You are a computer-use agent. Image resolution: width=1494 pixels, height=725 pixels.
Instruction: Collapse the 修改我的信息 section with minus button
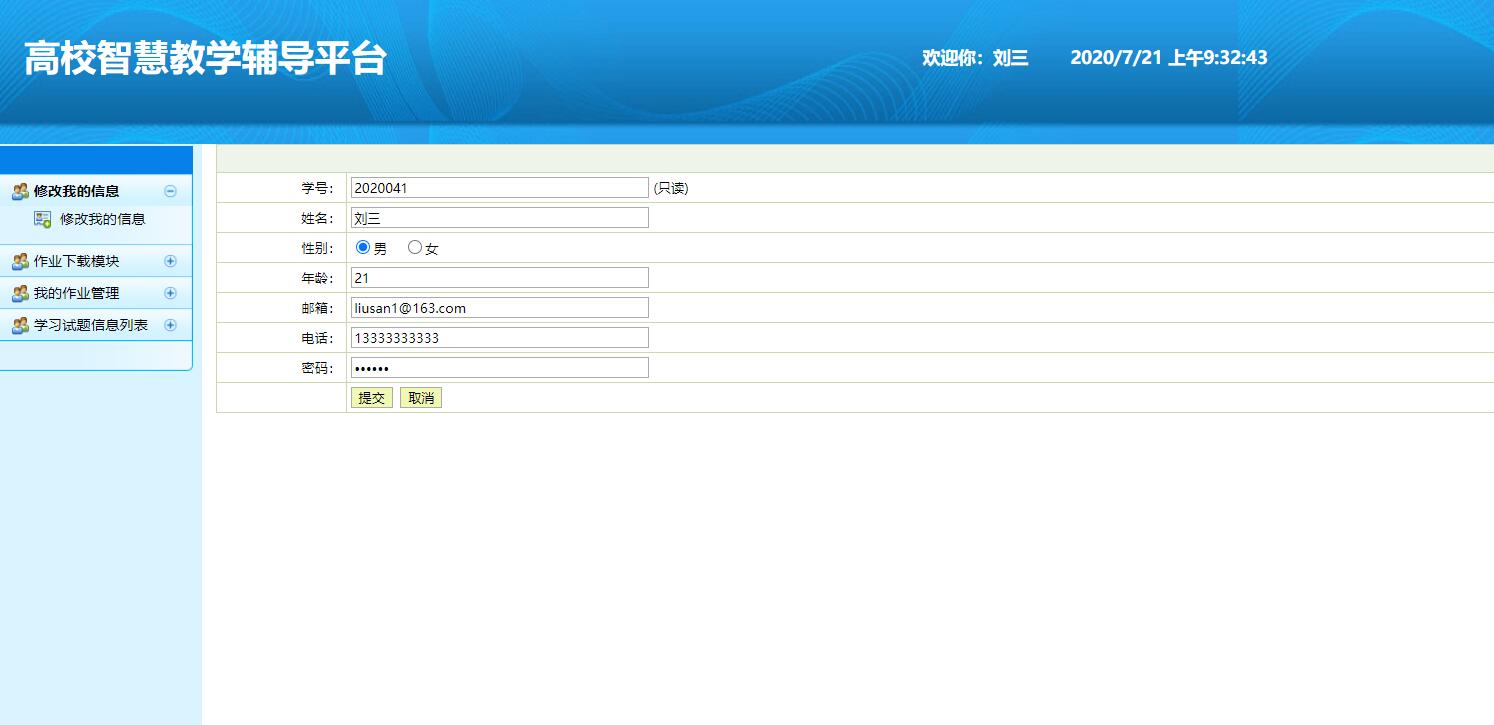coord(170,191)
